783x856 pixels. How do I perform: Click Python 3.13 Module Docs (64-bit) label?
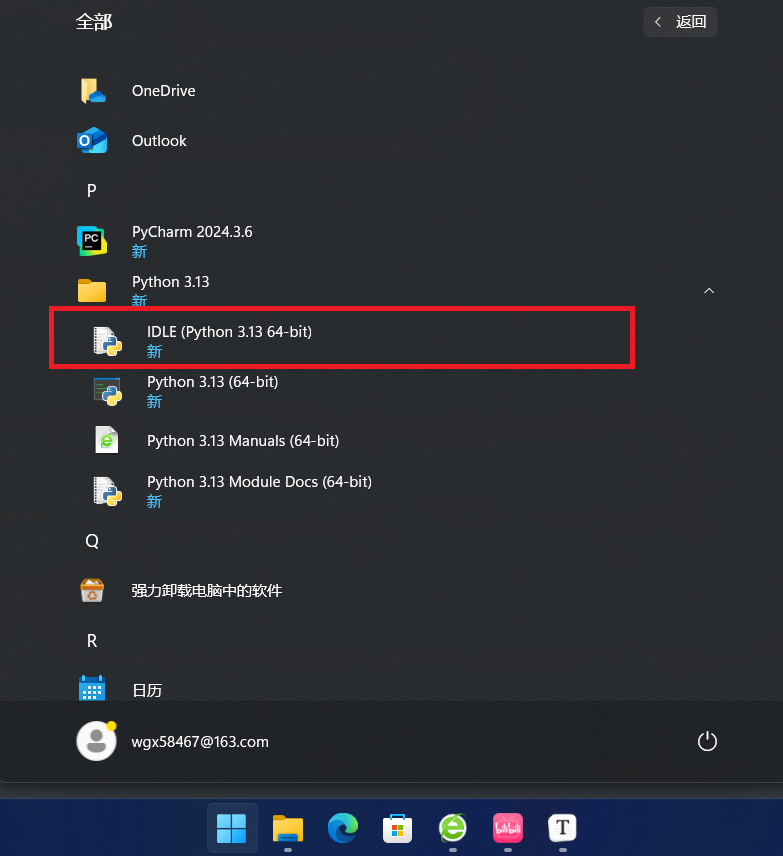coord(259,482)
